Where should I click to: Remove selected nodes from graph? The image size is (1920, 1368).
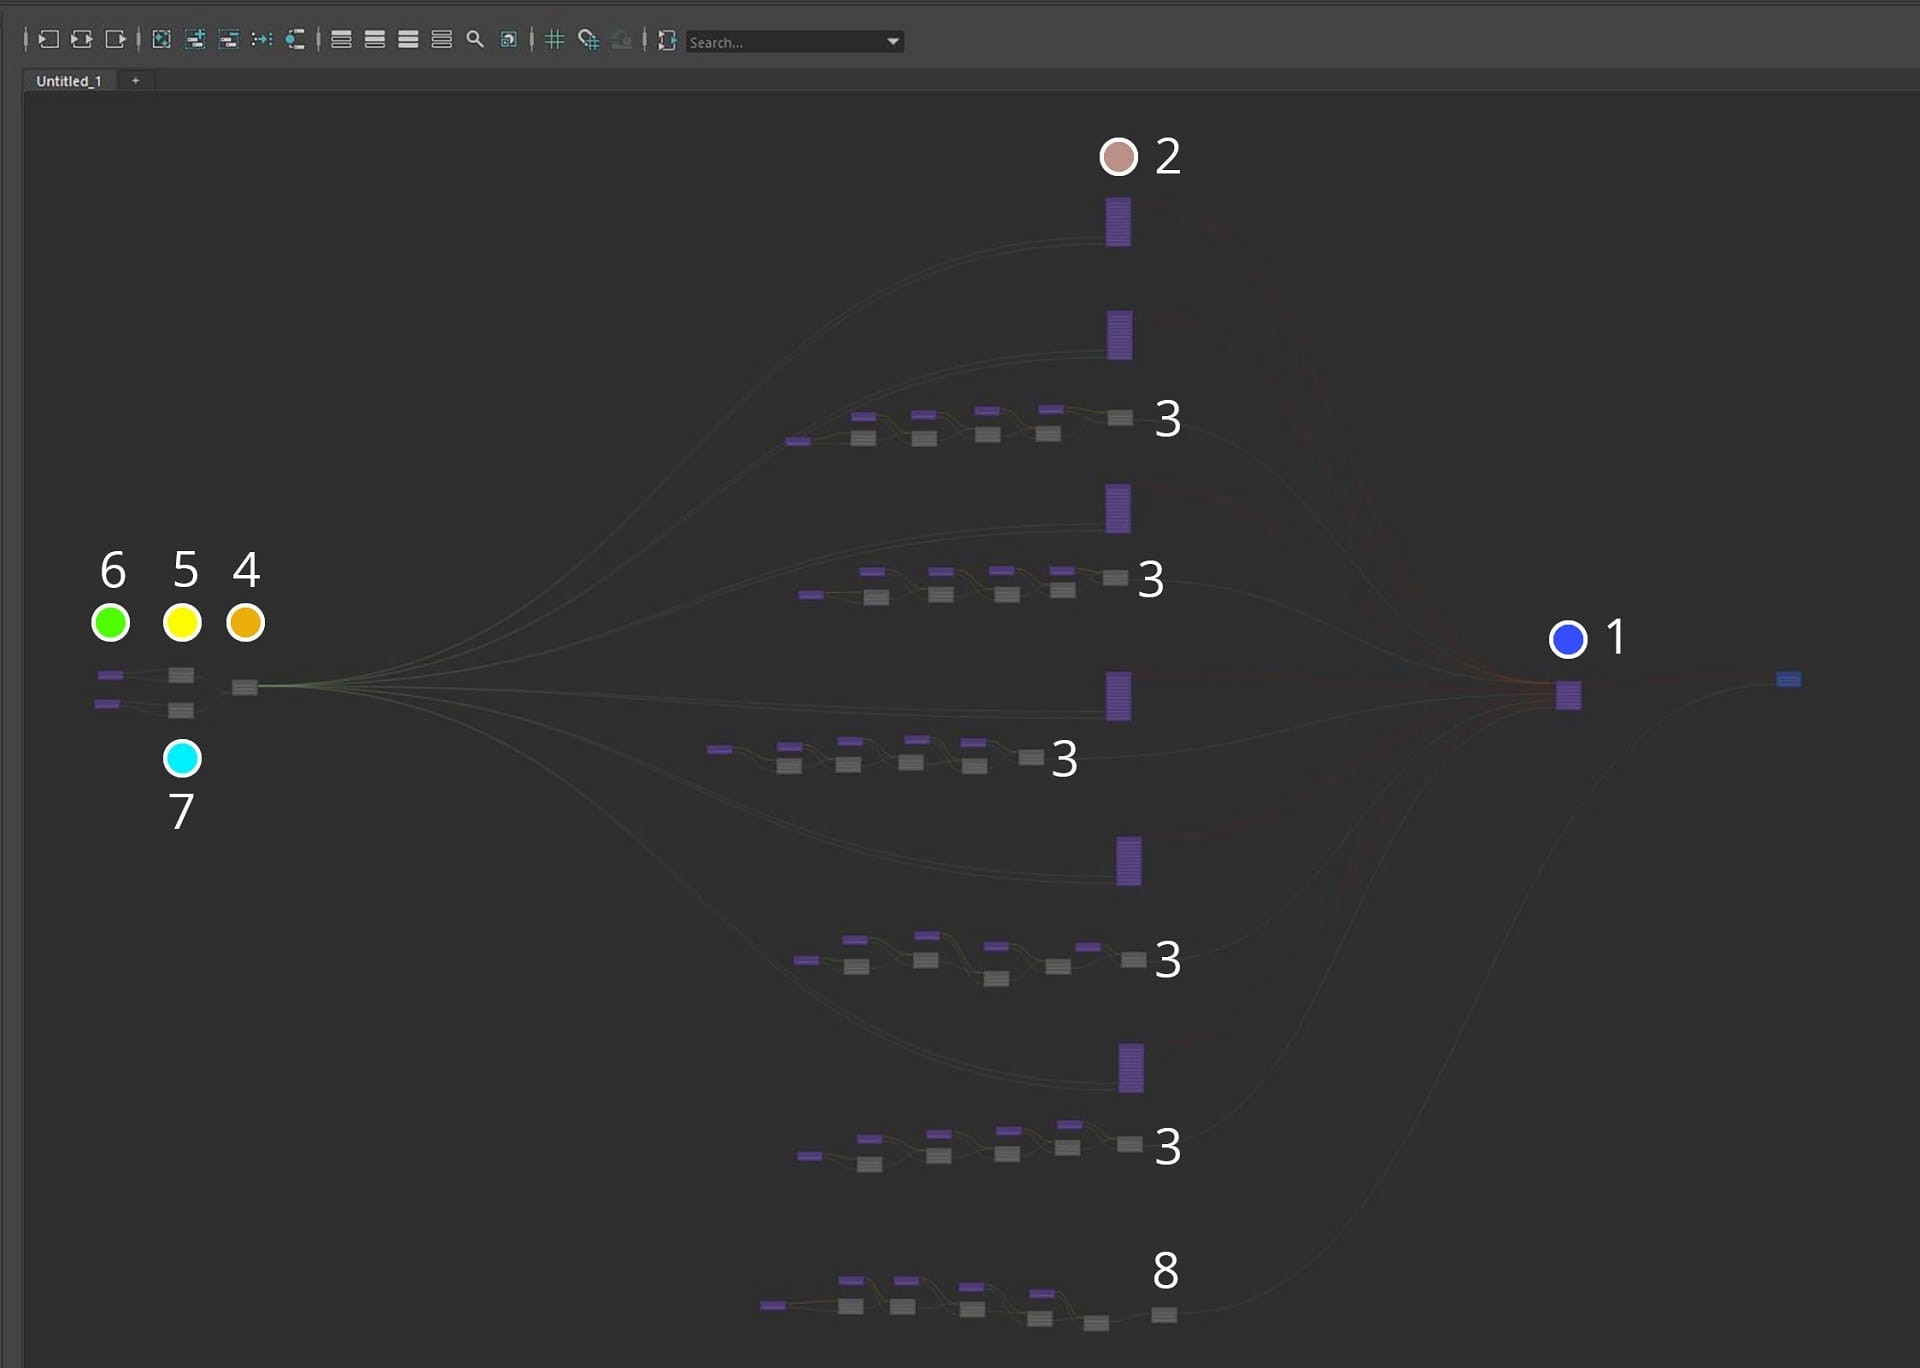(x=228, y=40)
